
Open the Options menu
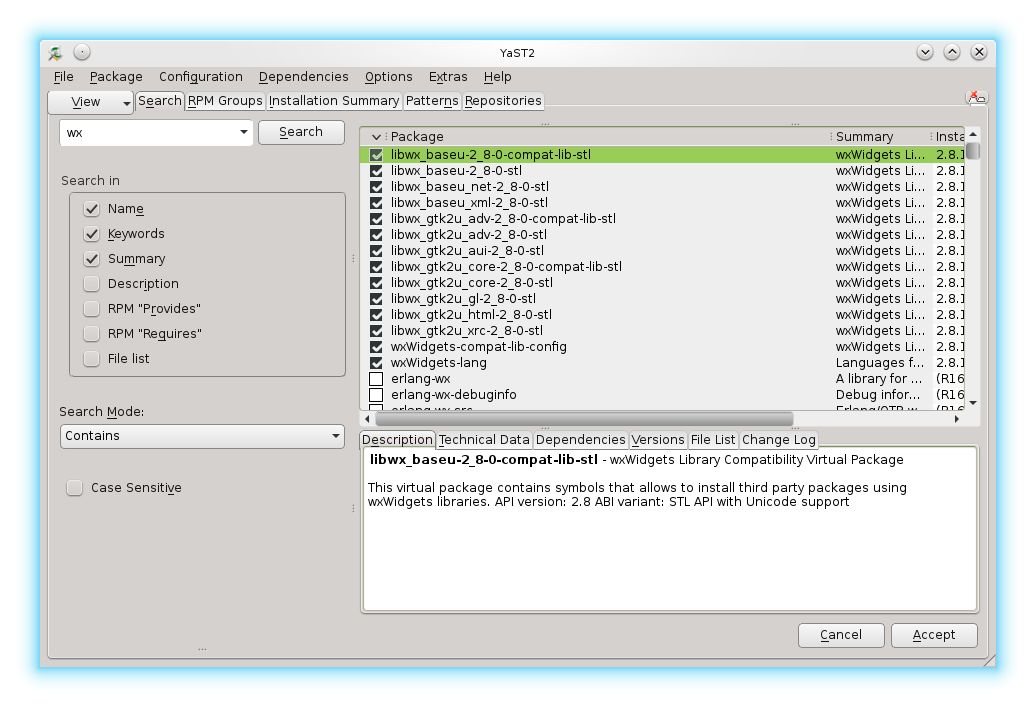click(388, 77)
